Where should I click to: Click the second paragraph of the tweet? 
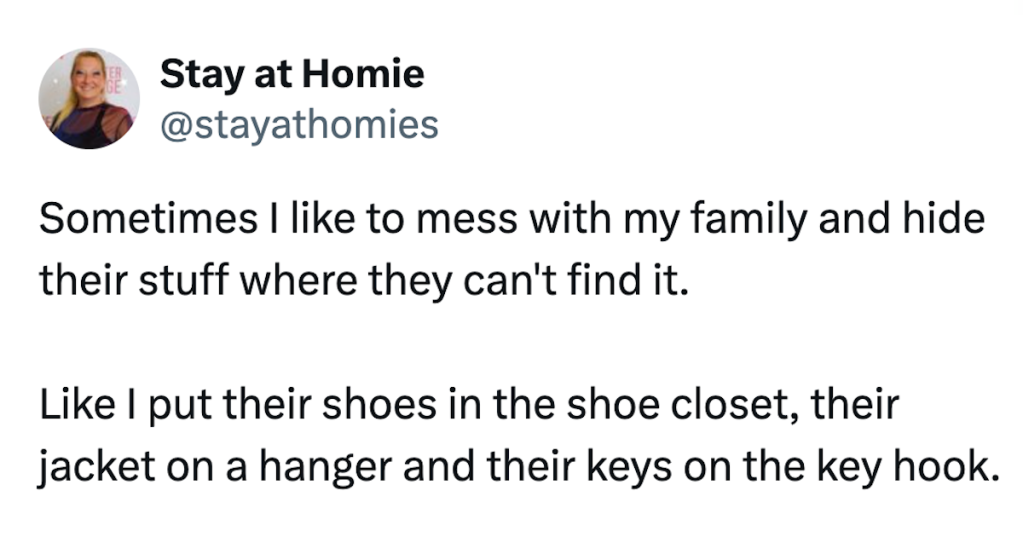[519, 435]
